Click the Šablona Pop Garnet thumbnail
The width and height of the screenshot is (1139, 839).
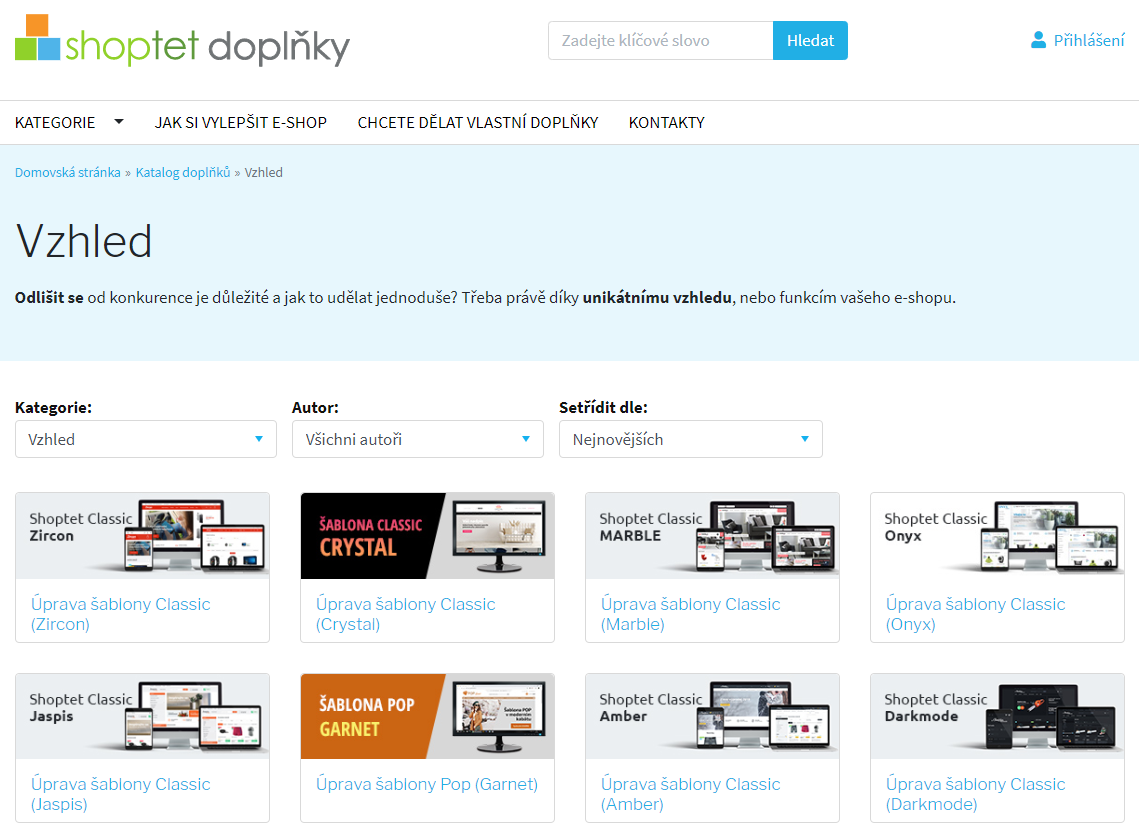tap(427, 716)
